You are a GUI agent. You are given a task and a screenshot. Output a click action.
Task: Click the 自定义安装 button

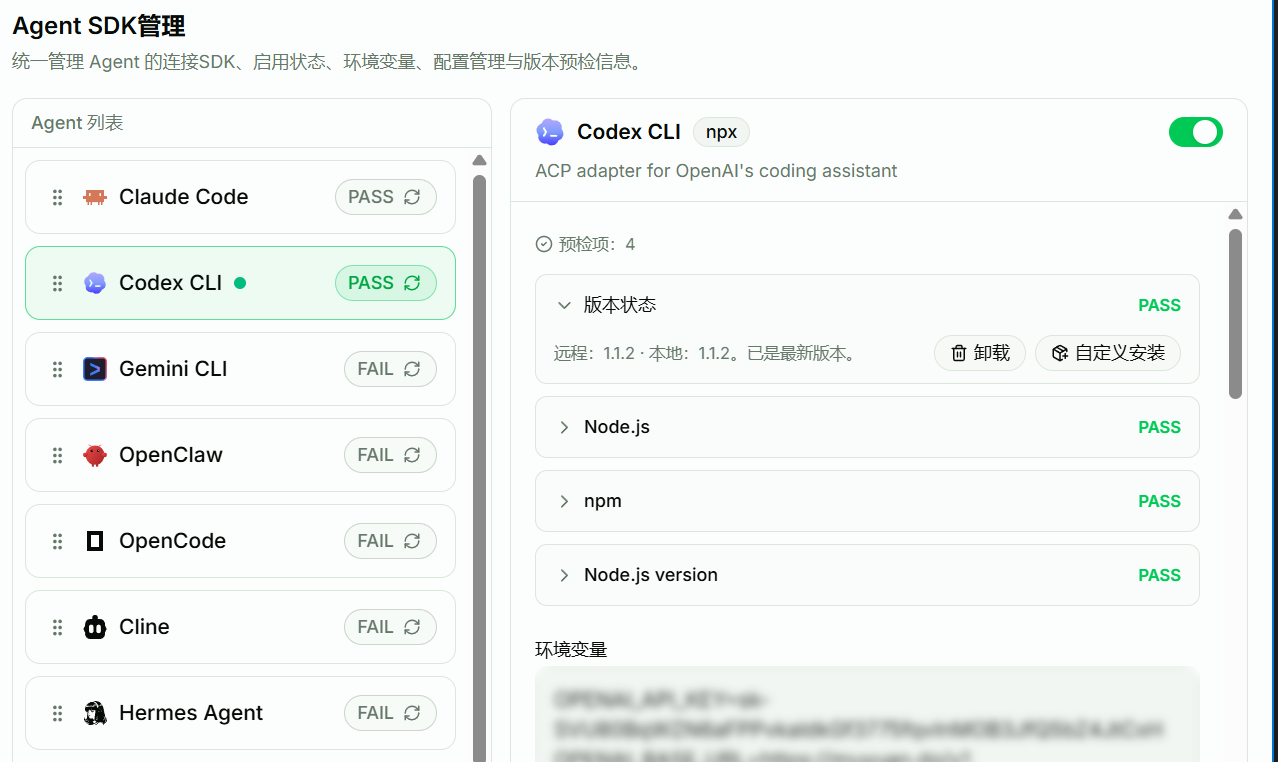(x=1108, y=353)
